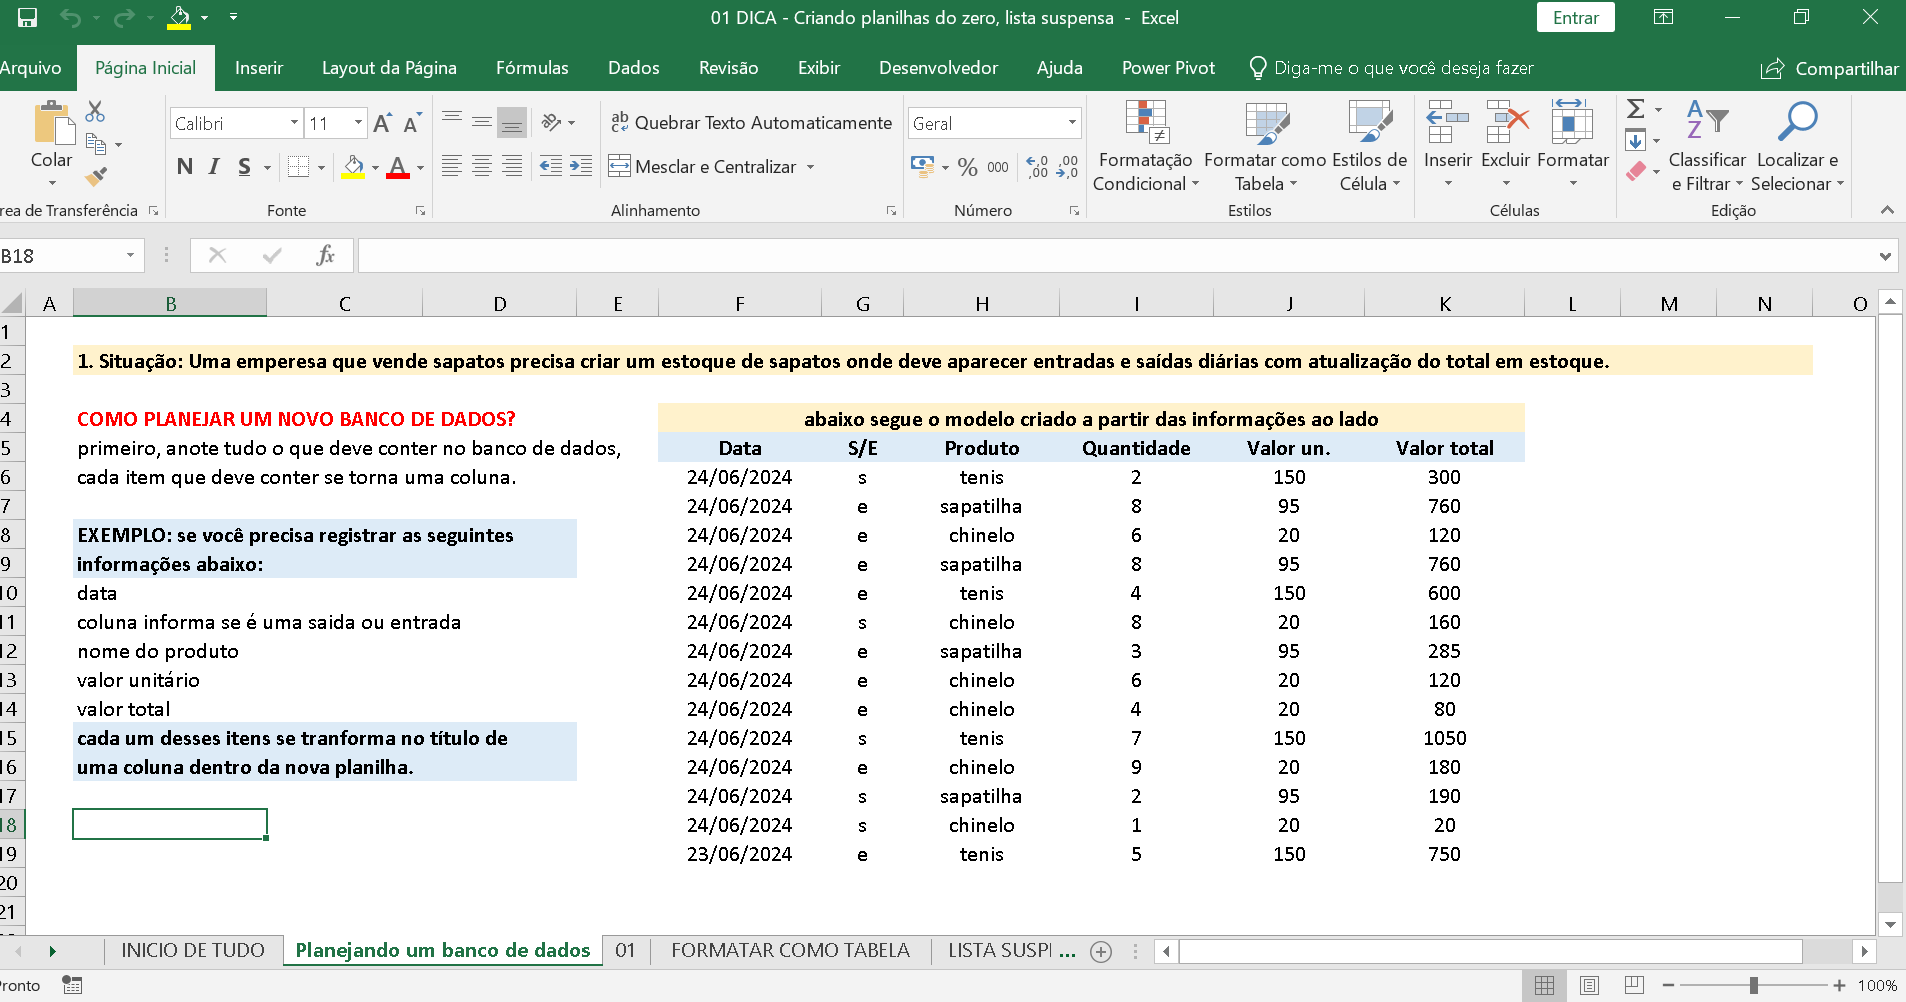Switch to INICIO DE TUDO sheet
This screenshot has width=1906, height=1002.
coord(193,950)
